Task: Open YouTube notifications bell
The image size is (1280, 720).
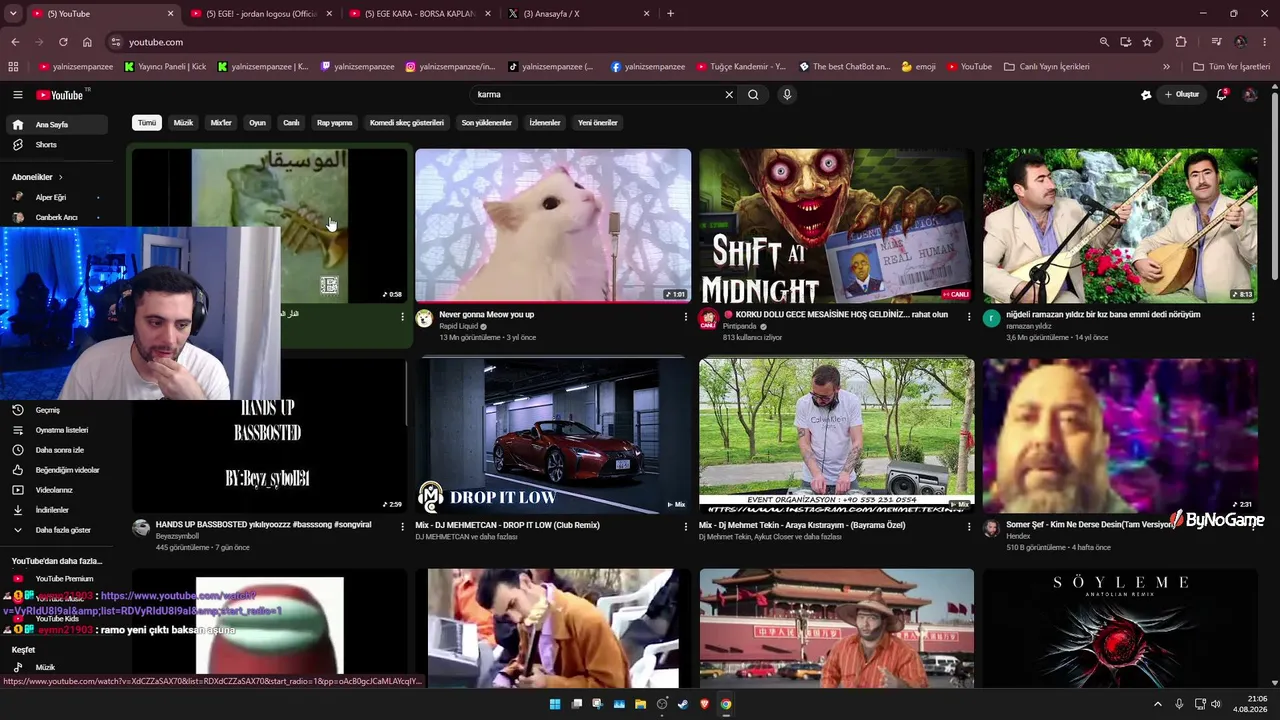Action: pos(1221,95)
